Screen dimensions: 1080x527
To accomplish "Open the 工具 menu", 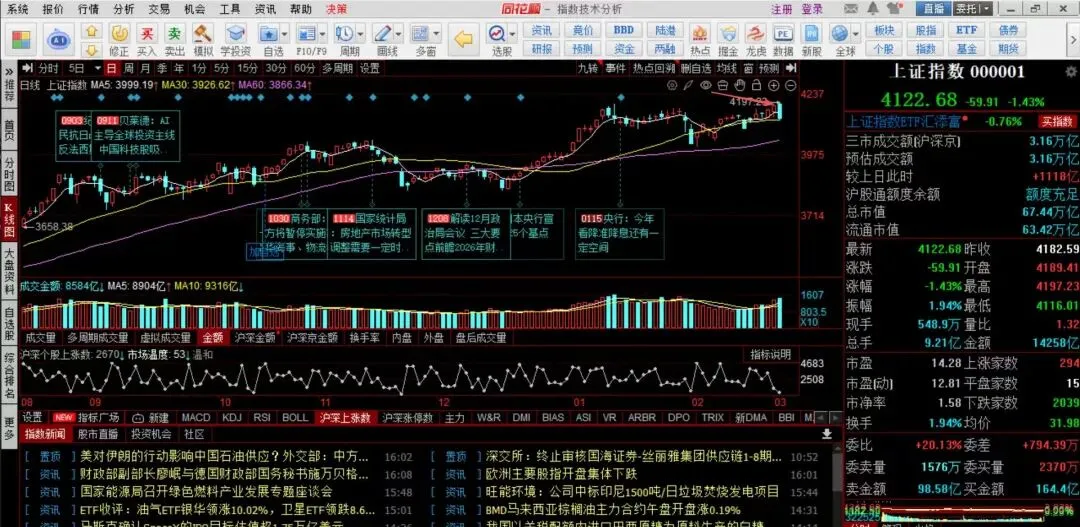I will [230, 9].
